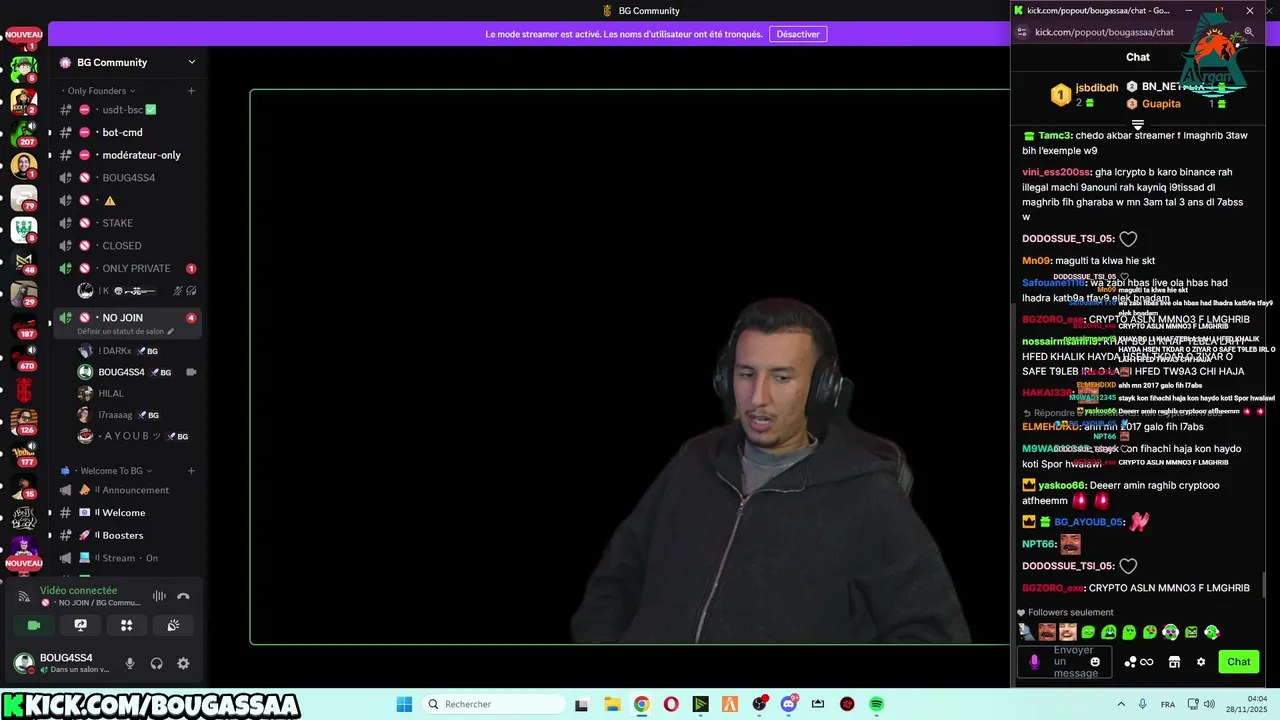
Task: Click username yaskoo66 in chat
Action: [x=1062, y=485]
